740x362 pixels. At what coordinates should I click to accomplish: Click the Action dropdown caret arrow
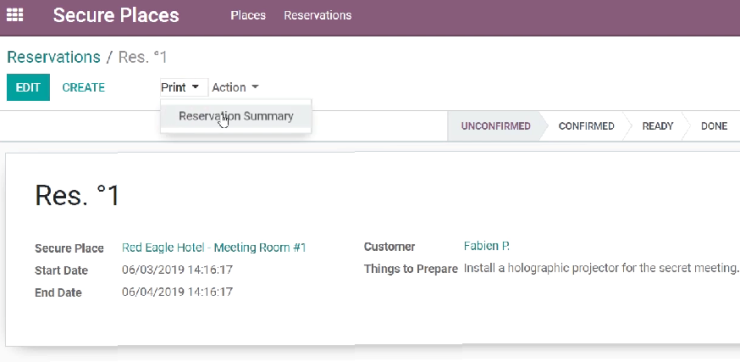255,87
